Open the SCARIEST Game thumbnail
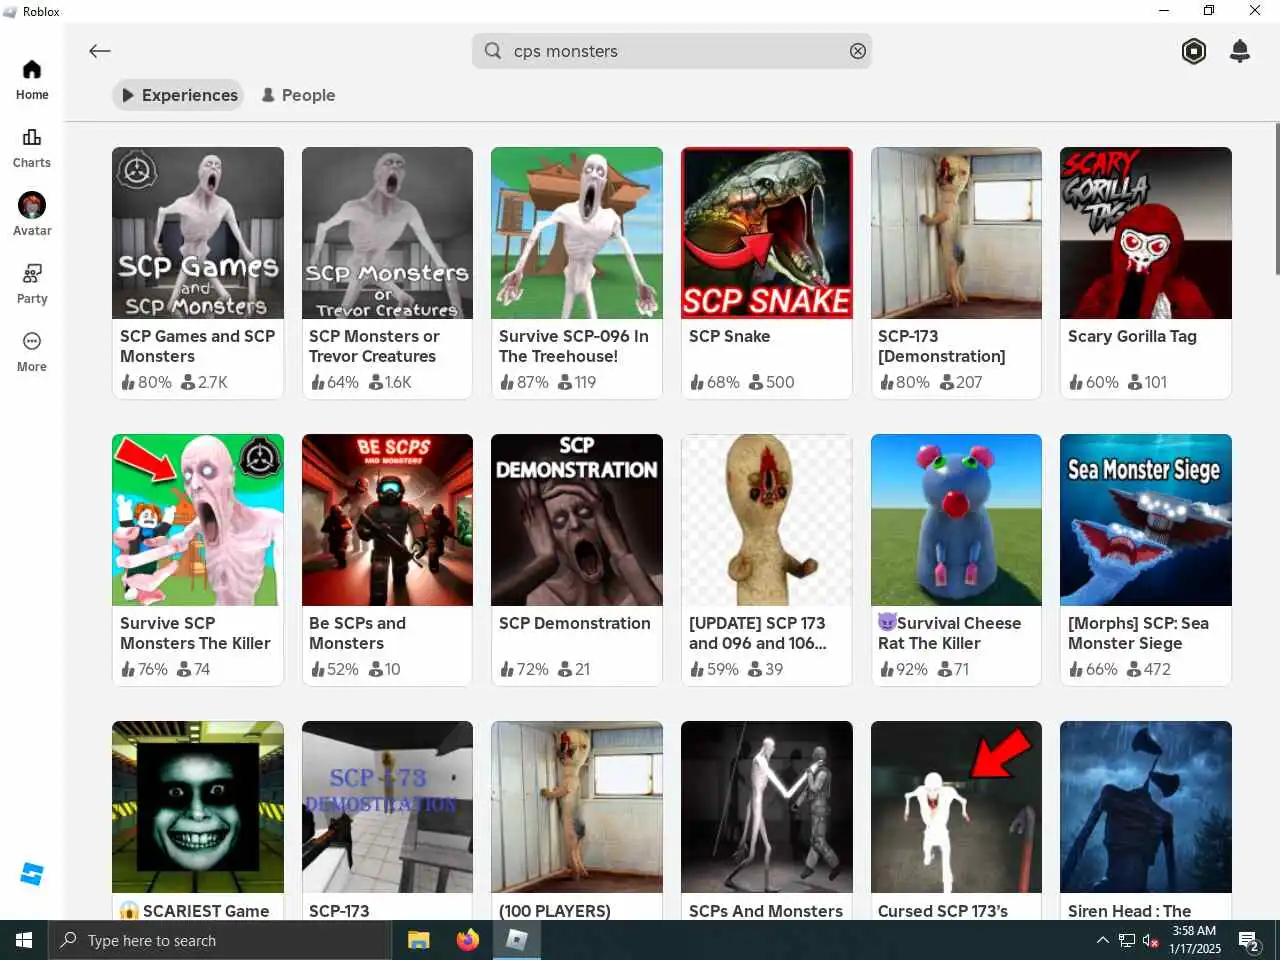Viewport: 1280px width, 960px height. (198, 807)
